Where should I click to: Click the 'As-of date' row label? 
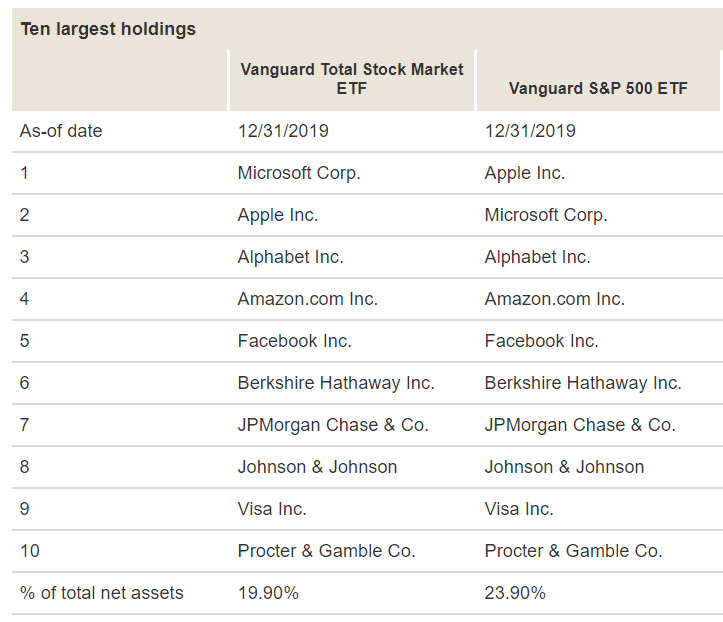(61, 131)
